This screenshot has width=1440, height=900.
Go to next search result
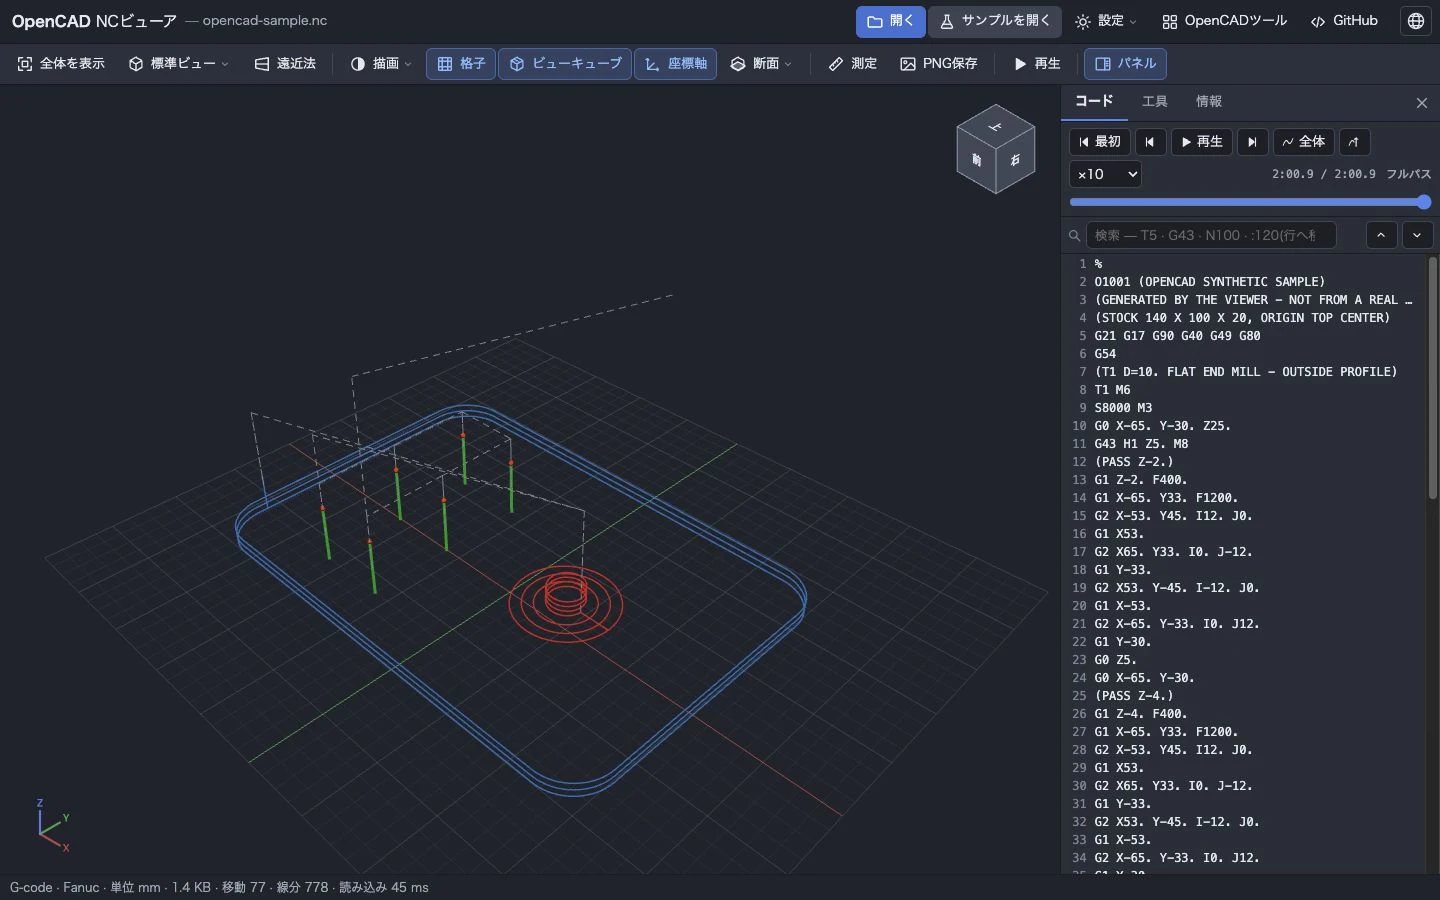[x=1417, y=235]
